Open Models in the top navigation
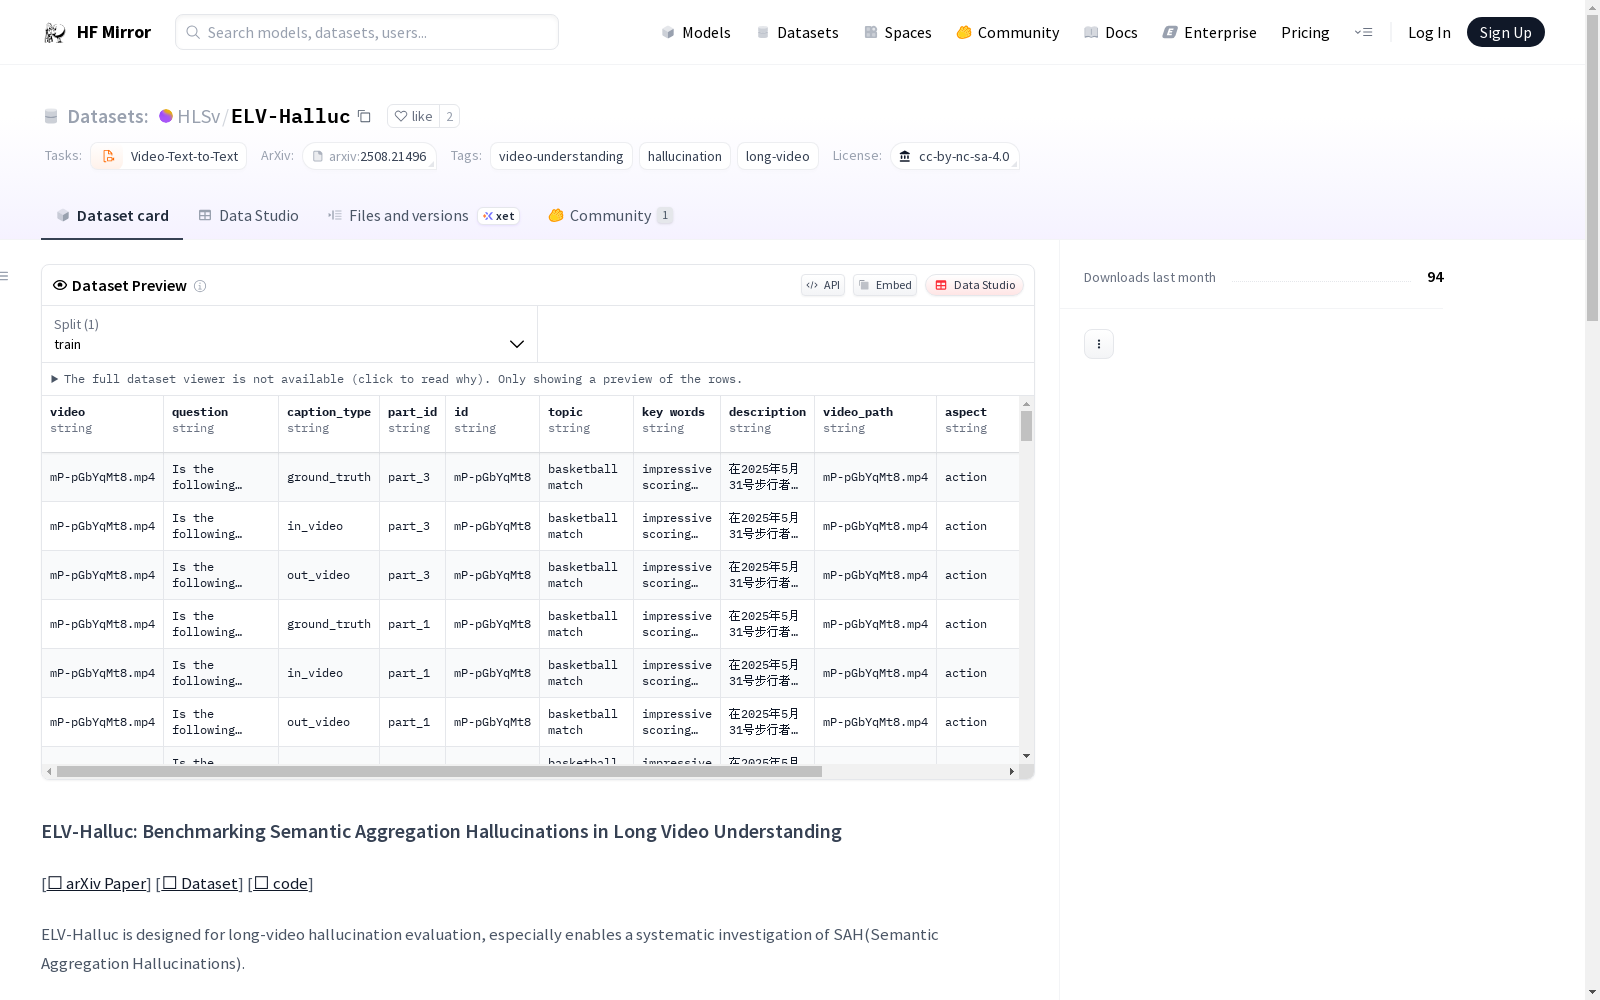The width and height of the screenshot is (1600, 1000). (x=696, y=32)
